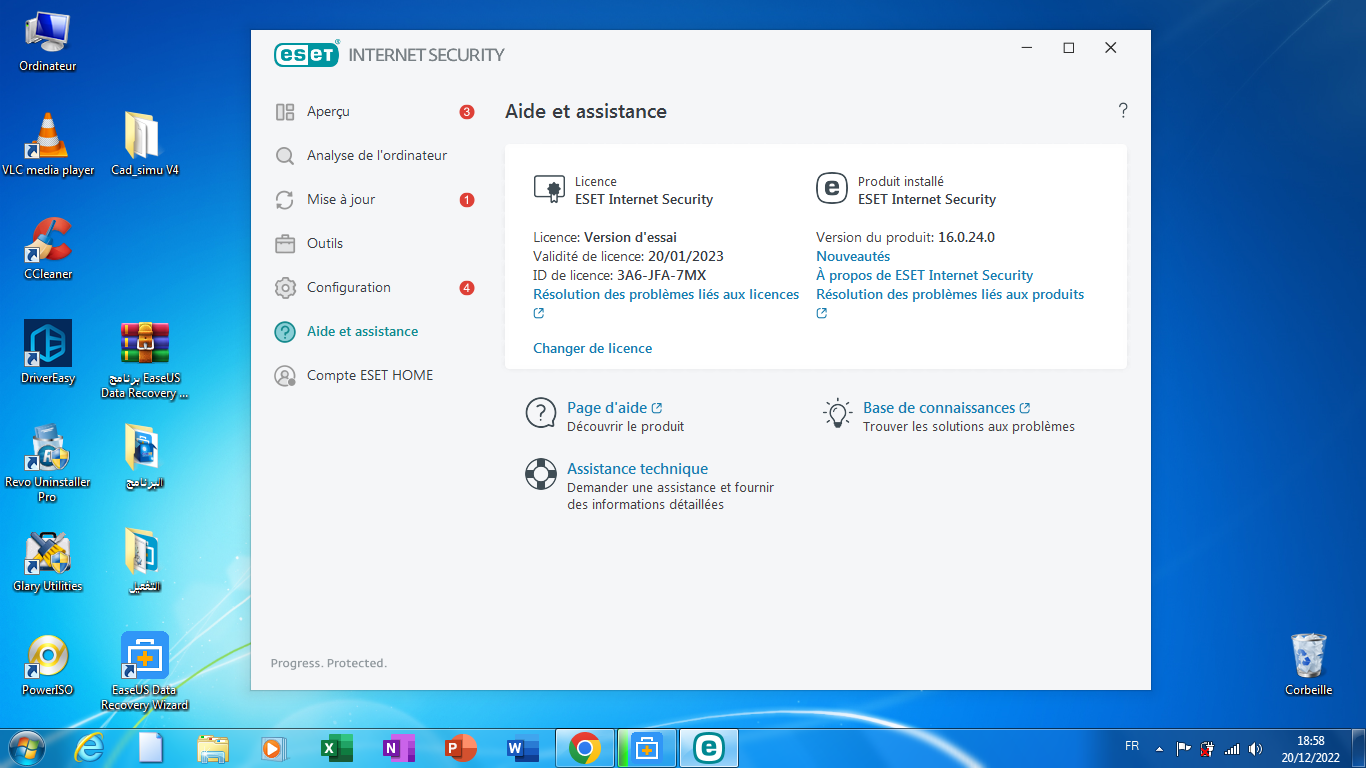Click the question-mark circle icon in sidebar

click(x=285, y=332)
